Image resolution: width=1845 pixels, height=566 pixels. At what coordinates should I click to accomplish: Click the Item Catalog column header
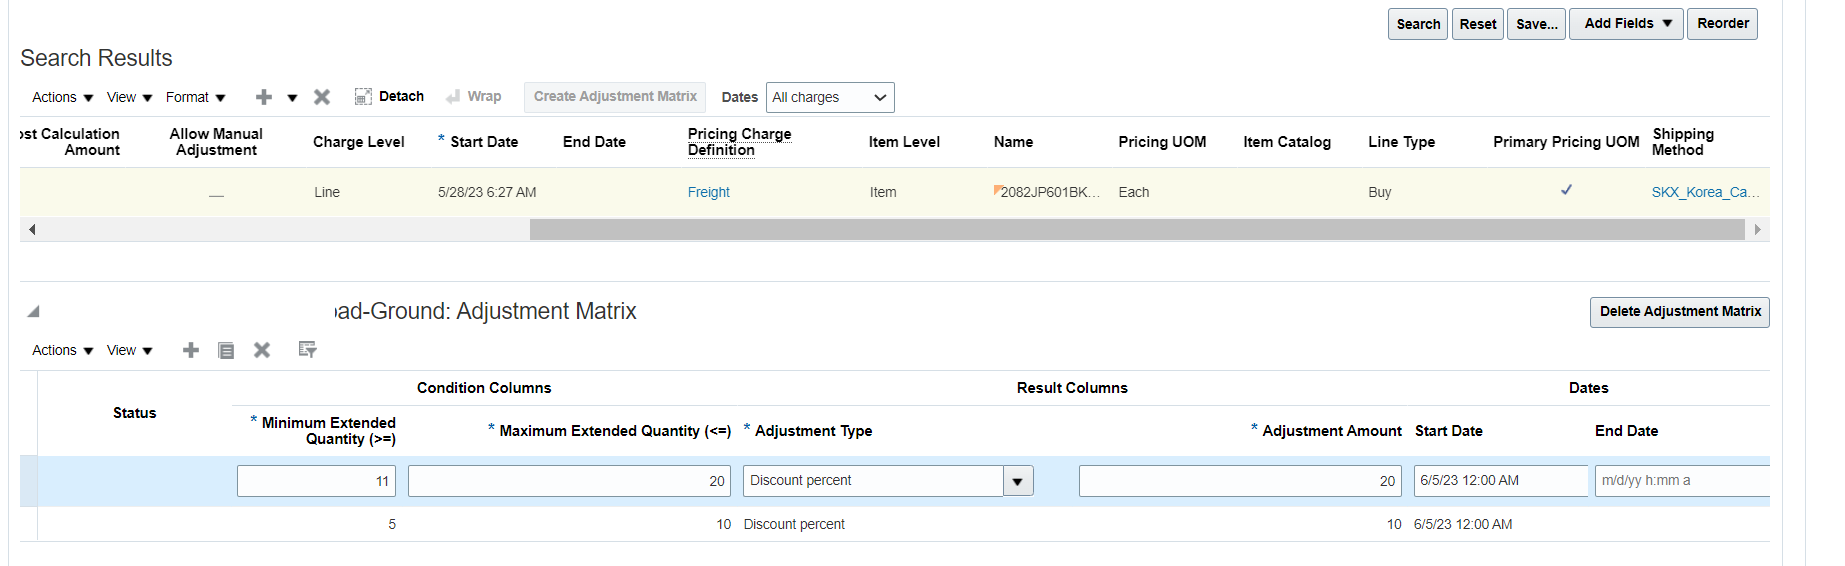tap(1287, 142)
